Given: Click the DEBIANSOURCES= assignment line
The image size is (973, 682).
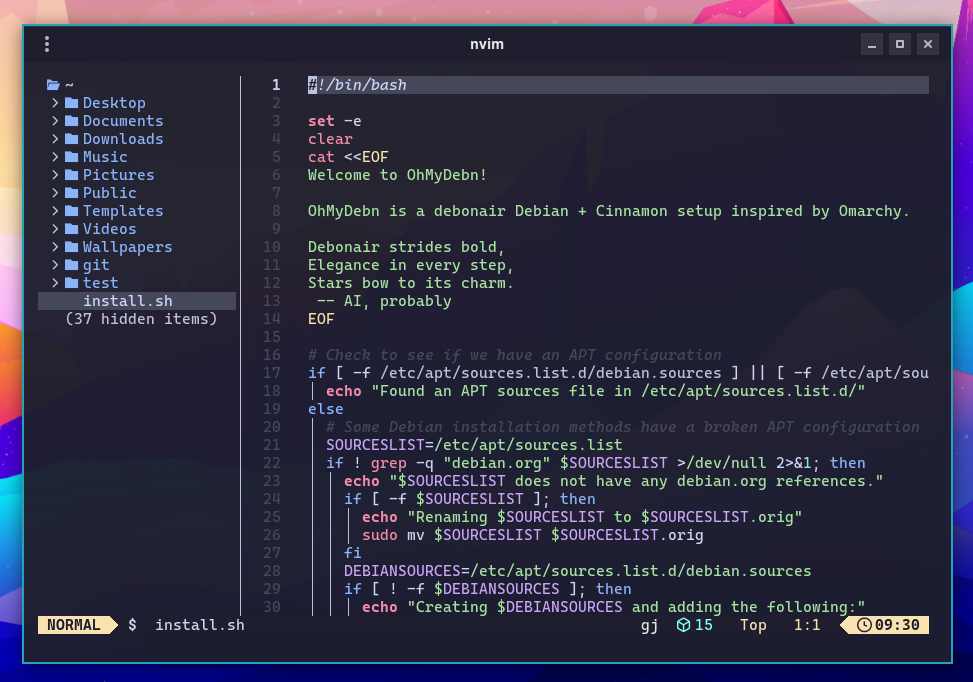Looking at the screenshot, I should [578, 571].
